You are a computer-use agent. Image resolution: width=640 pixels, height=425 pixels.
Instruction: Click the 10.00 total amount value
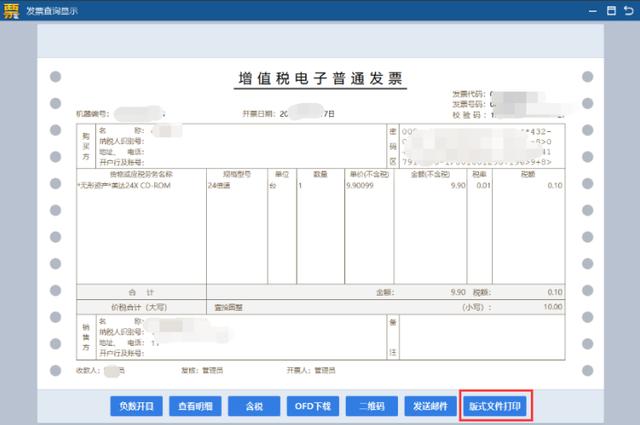(x=553, y=307)
